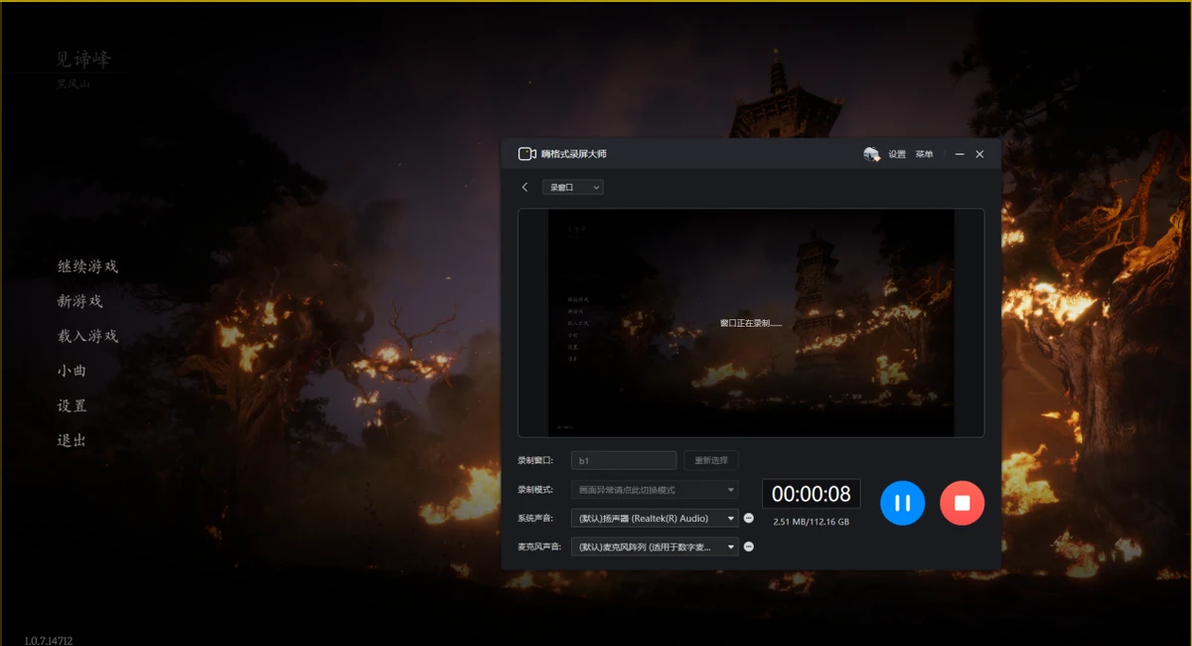Open the 录制模式 dropdown
Image resolution: width=1192 pixels, height=646 pixels.
[x=655, y=490]
